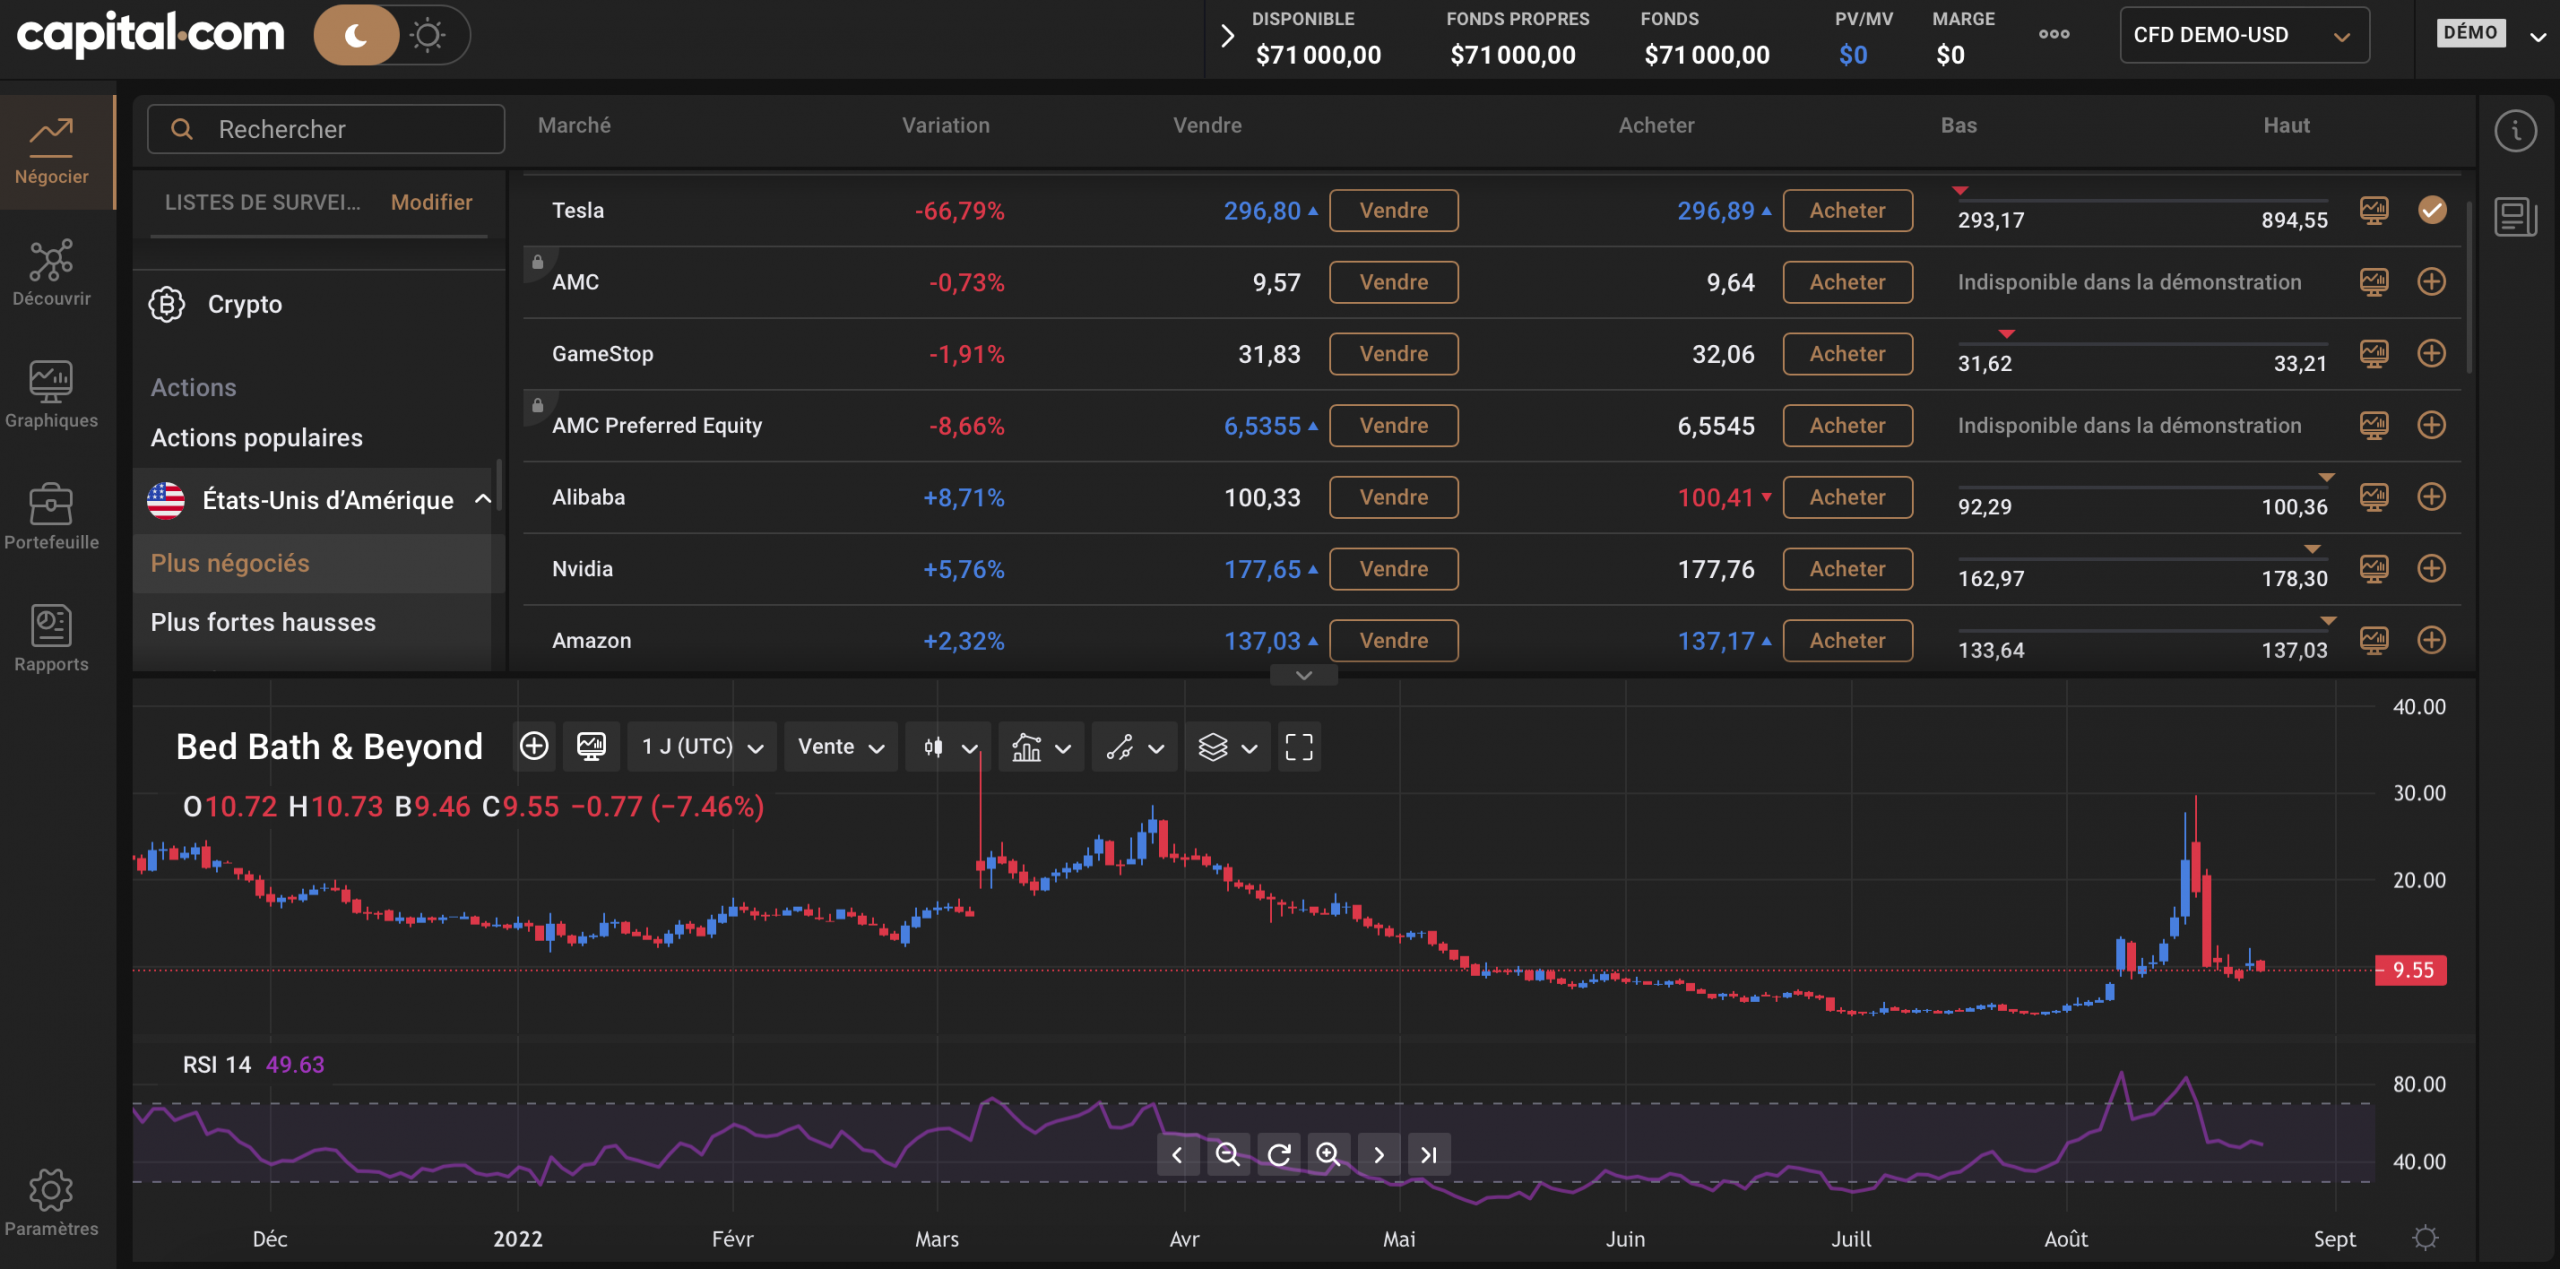Viewport: 2560px width, 1269px height.
Task: Open chart icon for AMC row
Action: (x=2374, y=282)
